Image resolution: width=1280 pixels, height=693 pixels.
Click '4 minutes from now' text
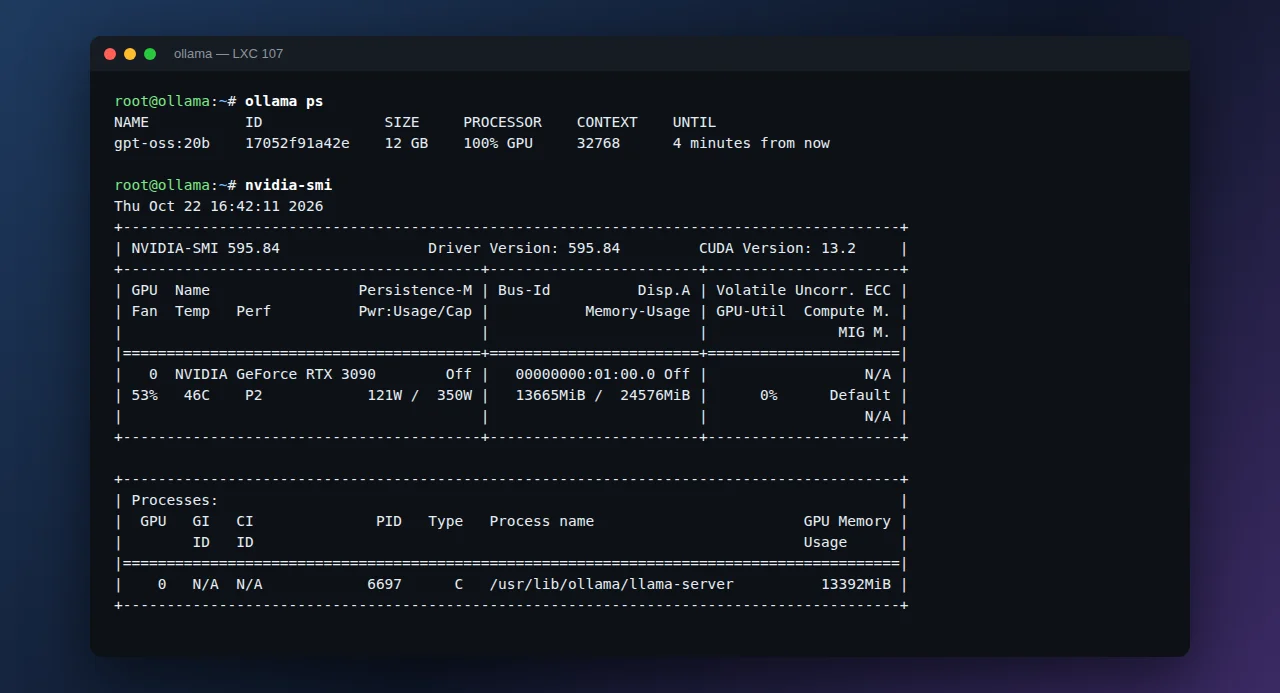(x=752, y=143)
